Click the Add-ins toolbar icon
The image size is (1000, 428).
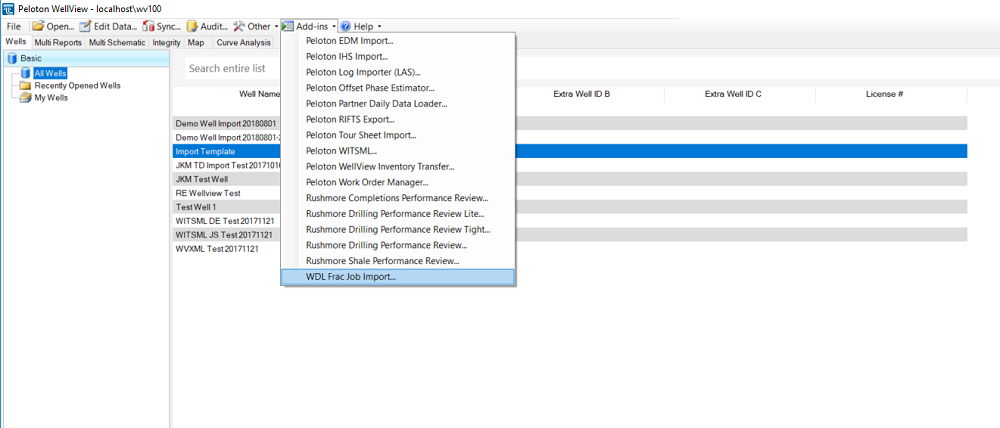[288, 26]
